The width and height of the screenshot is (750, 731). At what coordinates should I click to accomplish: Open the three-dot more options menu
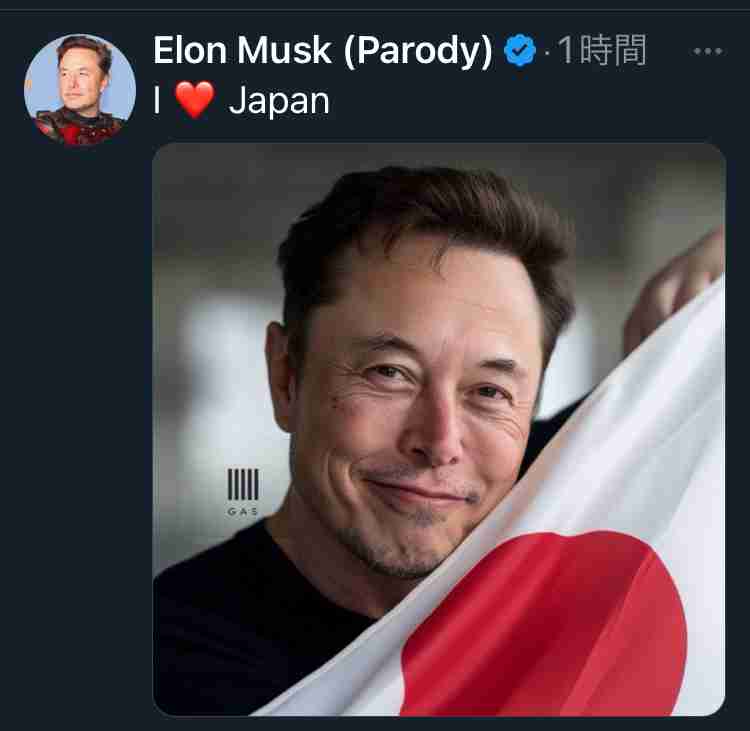click(708, 51)
